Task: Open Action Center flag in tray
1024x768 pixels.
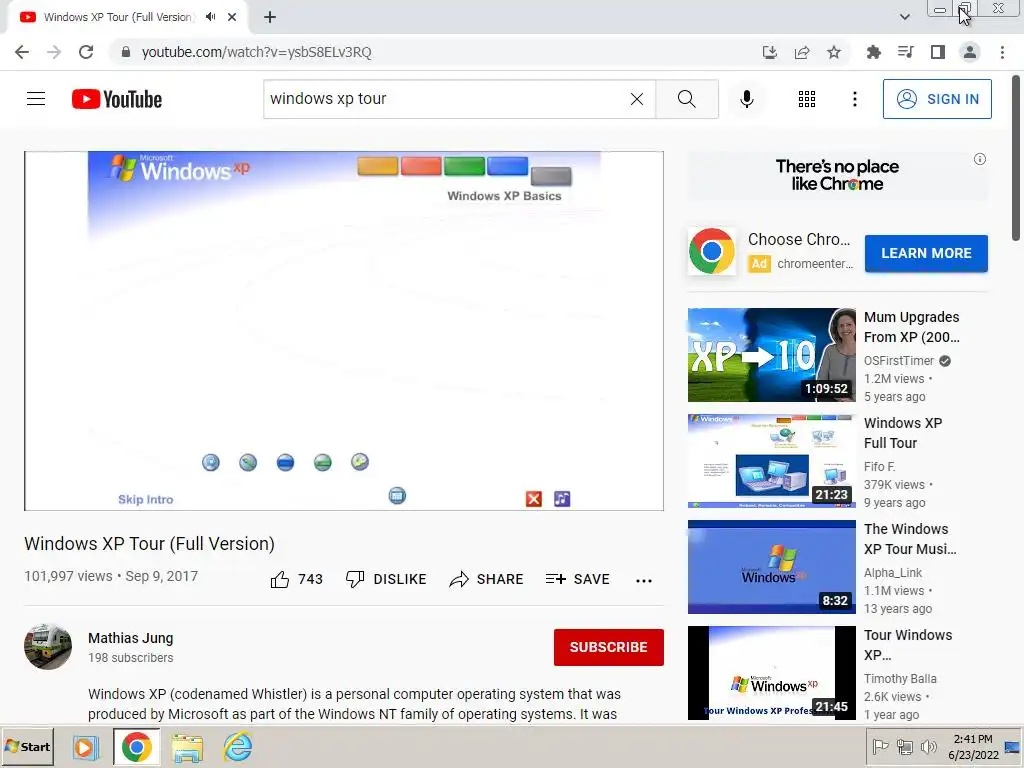Action: 880,746
